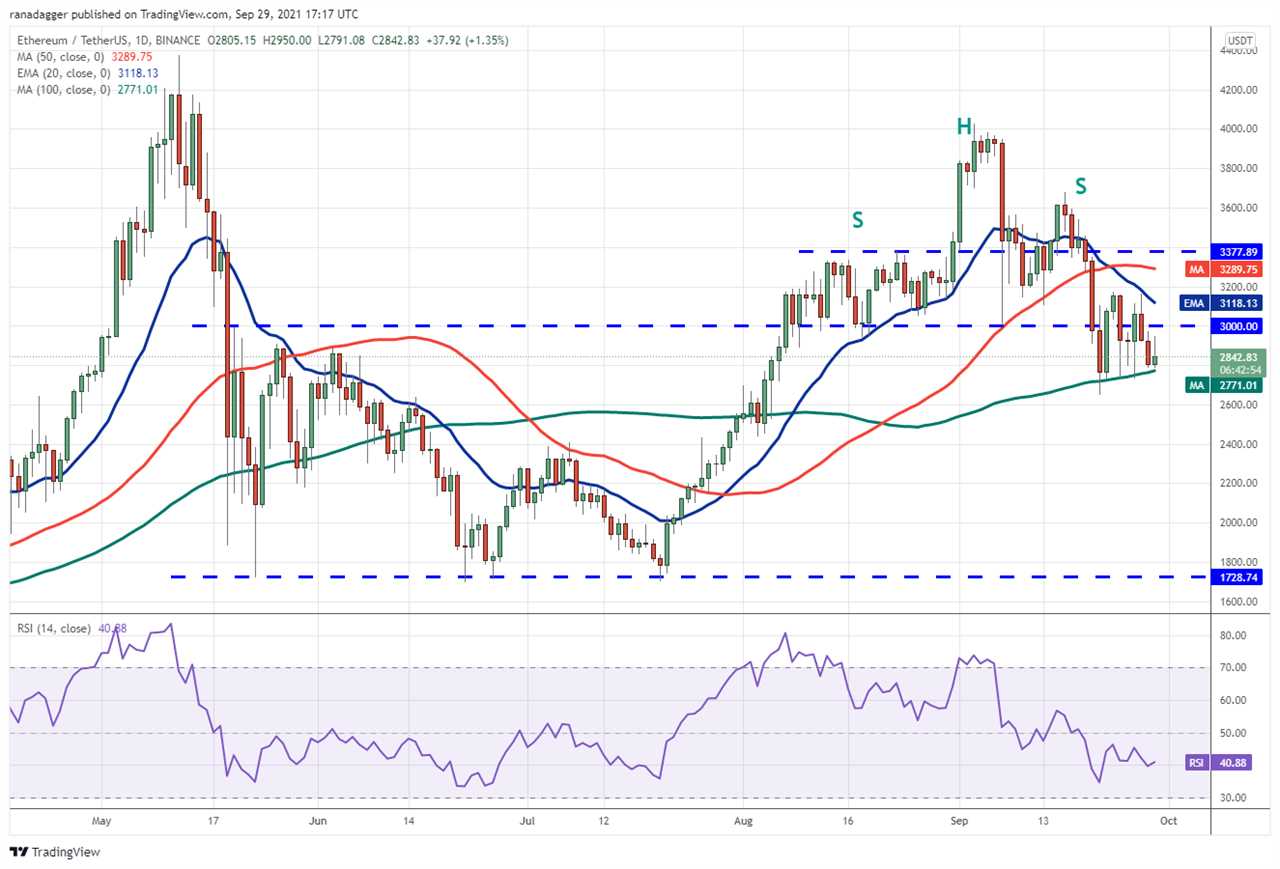Click the Jul label on the time axis
1280x869 pixels.
click(x=527, y=820)
